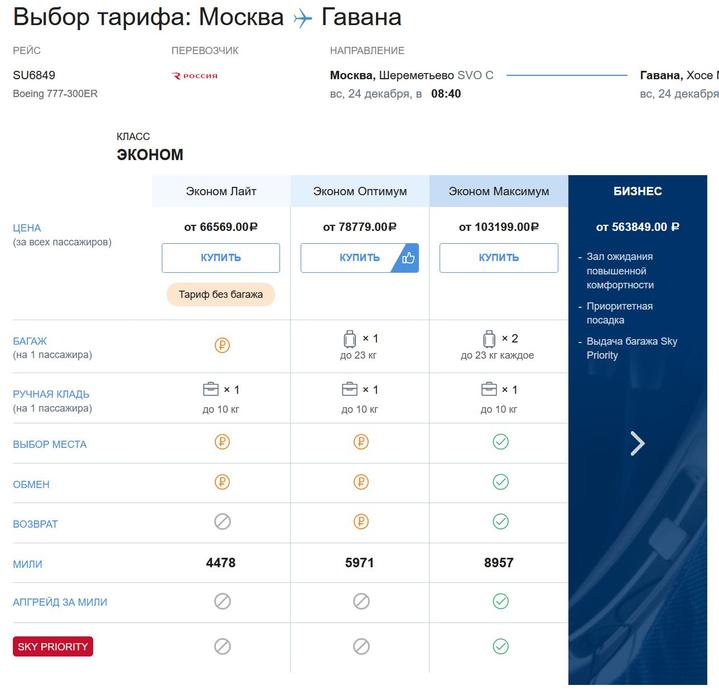The height and width of the screenshot is (700, 719).
Task: Click the thumbs-up recommended icon on Оптимум
Action: [408, 258]
